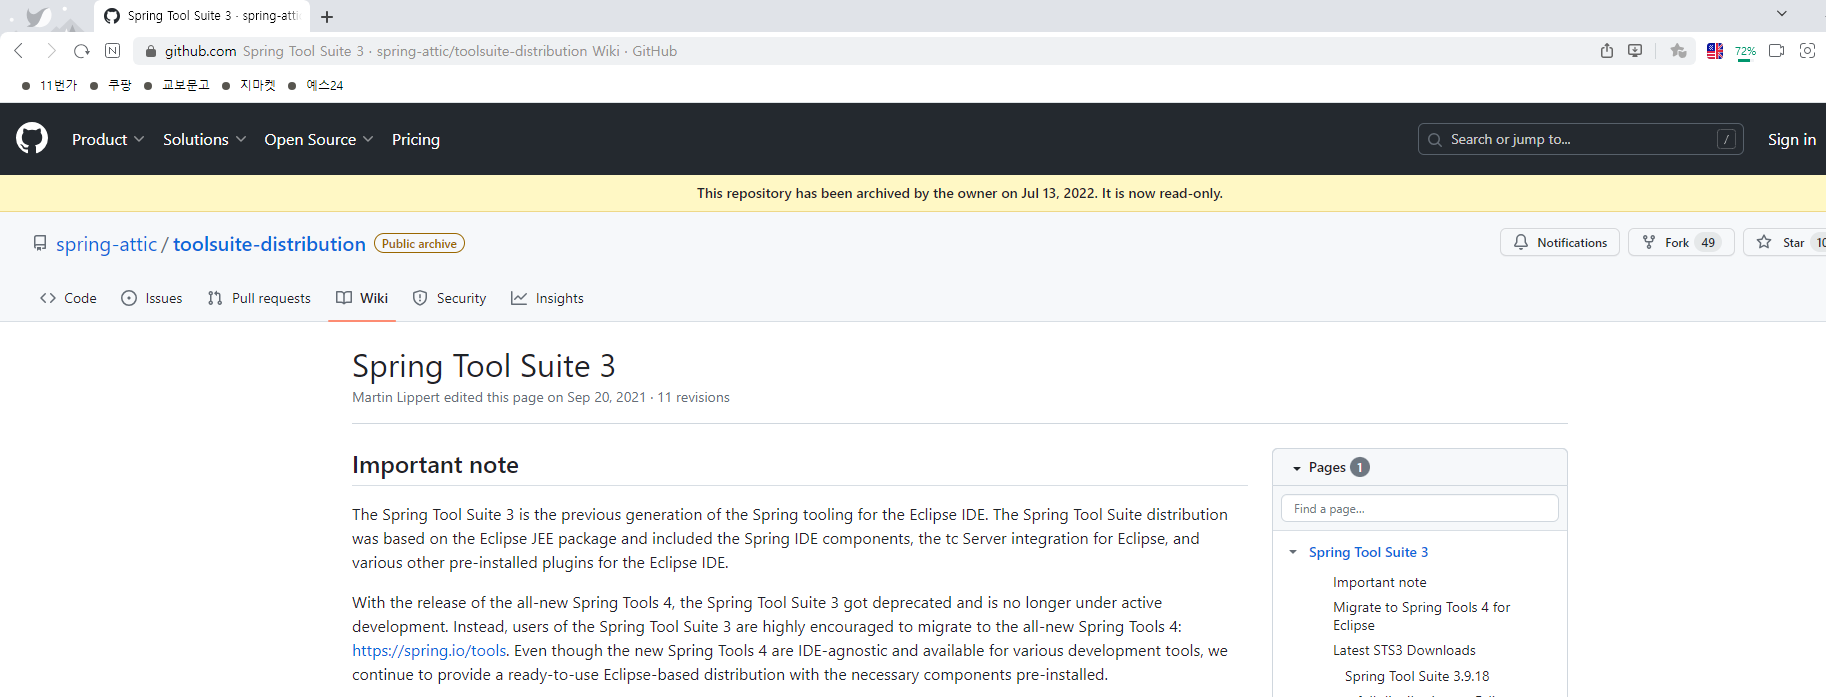This screenshot has width=1826, height=697.
Task: Click the Sign in link
Action: [1792, 139]
